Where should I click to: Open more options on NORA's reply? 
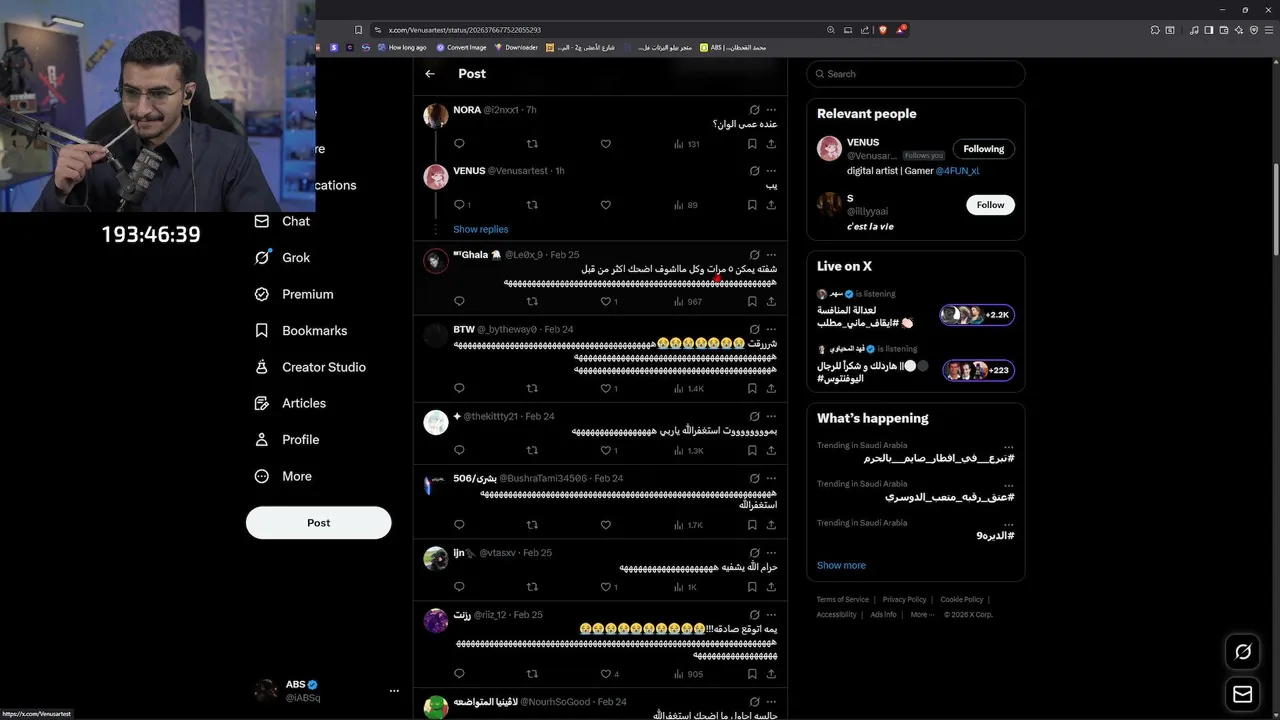coord(771,110)
